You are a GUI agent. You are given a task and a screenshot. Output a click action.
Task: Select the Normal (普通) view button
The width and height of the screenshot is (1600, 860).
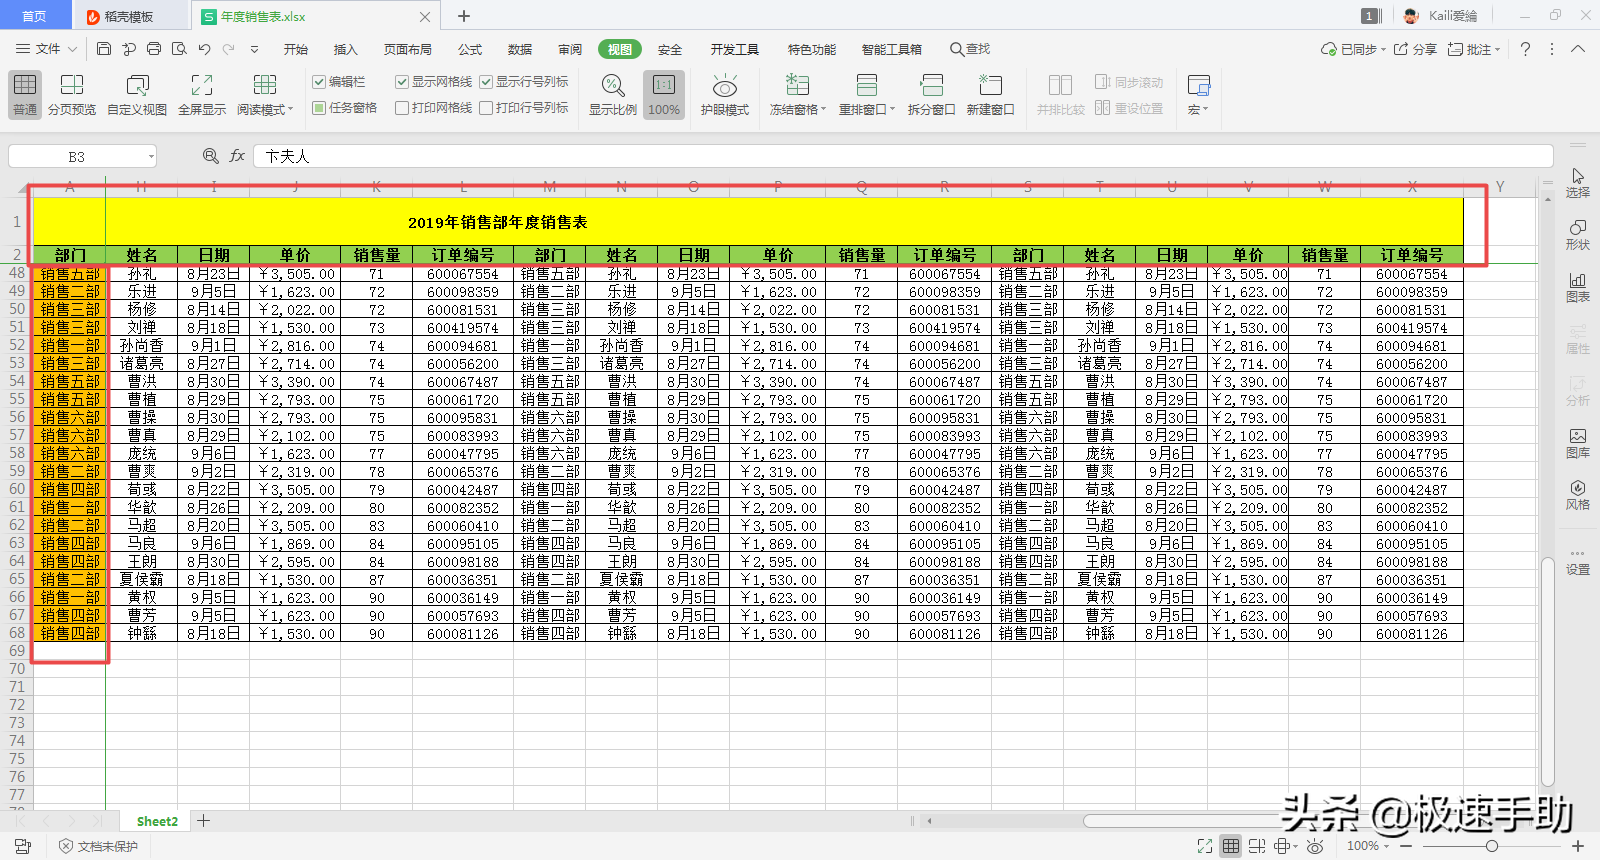click(x=25, y=95)
